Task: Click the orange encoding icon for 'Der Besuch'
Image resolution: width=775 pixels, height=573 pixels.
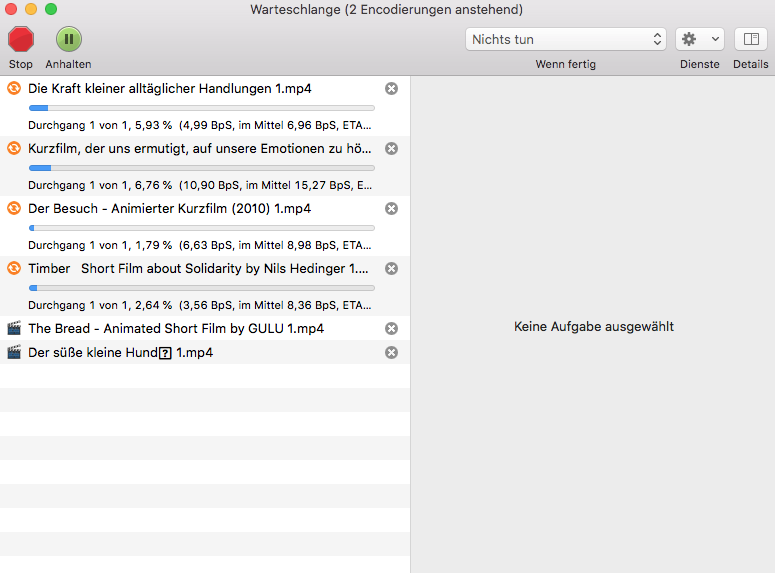Action: (x=14, y=209)
